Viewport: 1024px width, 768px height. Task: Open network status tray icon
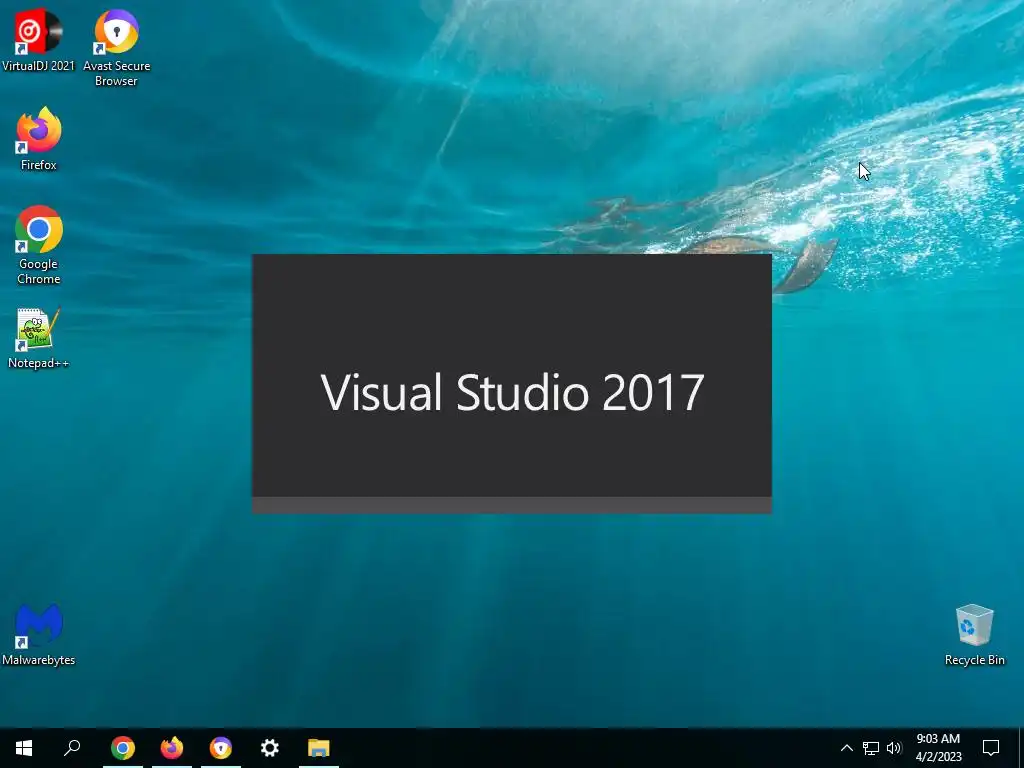[871, 748]
